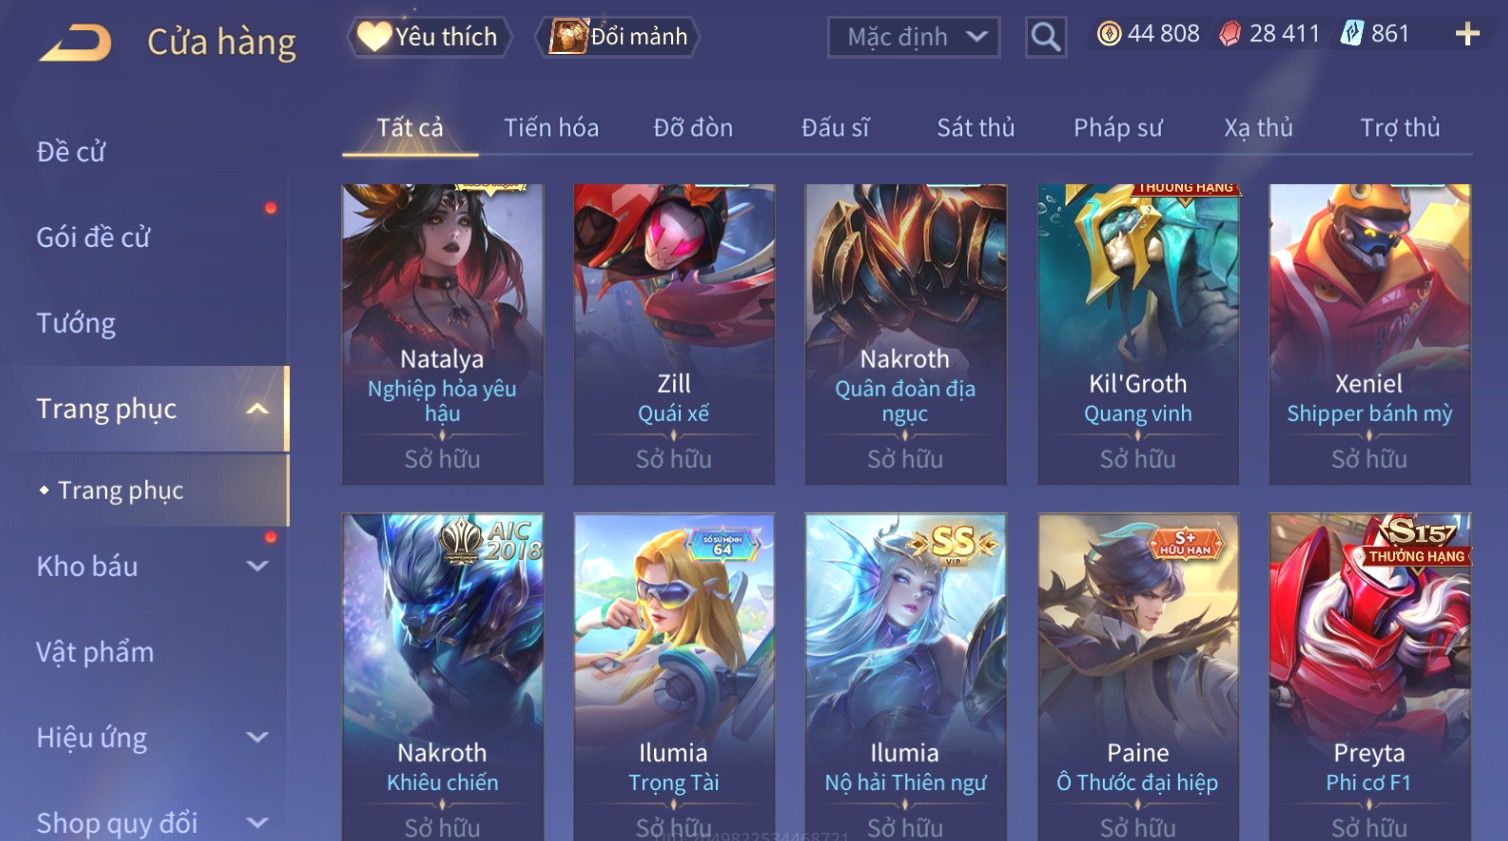The height and width of the screenshot is (841, 1508).
Task: Select Ilumia Nộ hải Thiên ngư skin
Action: (905, 677)
